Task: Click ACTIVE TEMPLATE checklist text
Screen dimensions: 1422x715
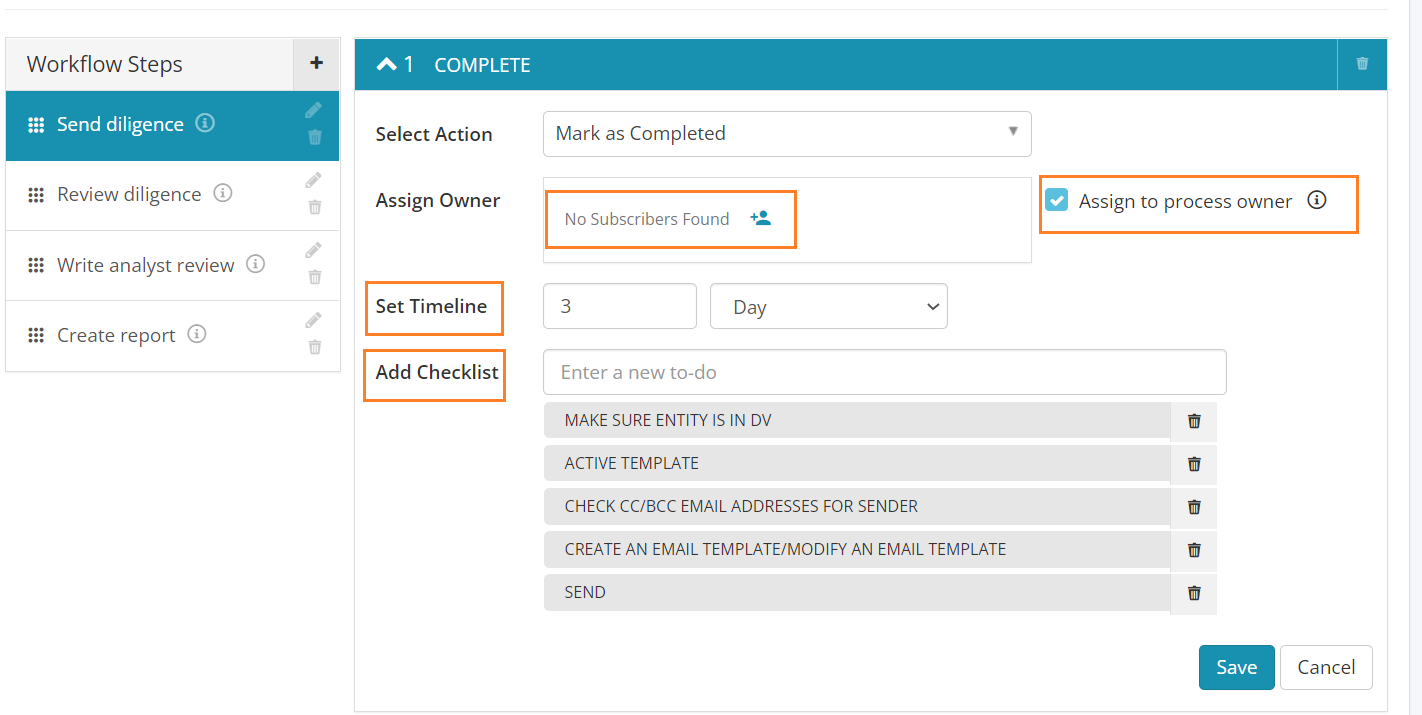Action: [632, 464]
